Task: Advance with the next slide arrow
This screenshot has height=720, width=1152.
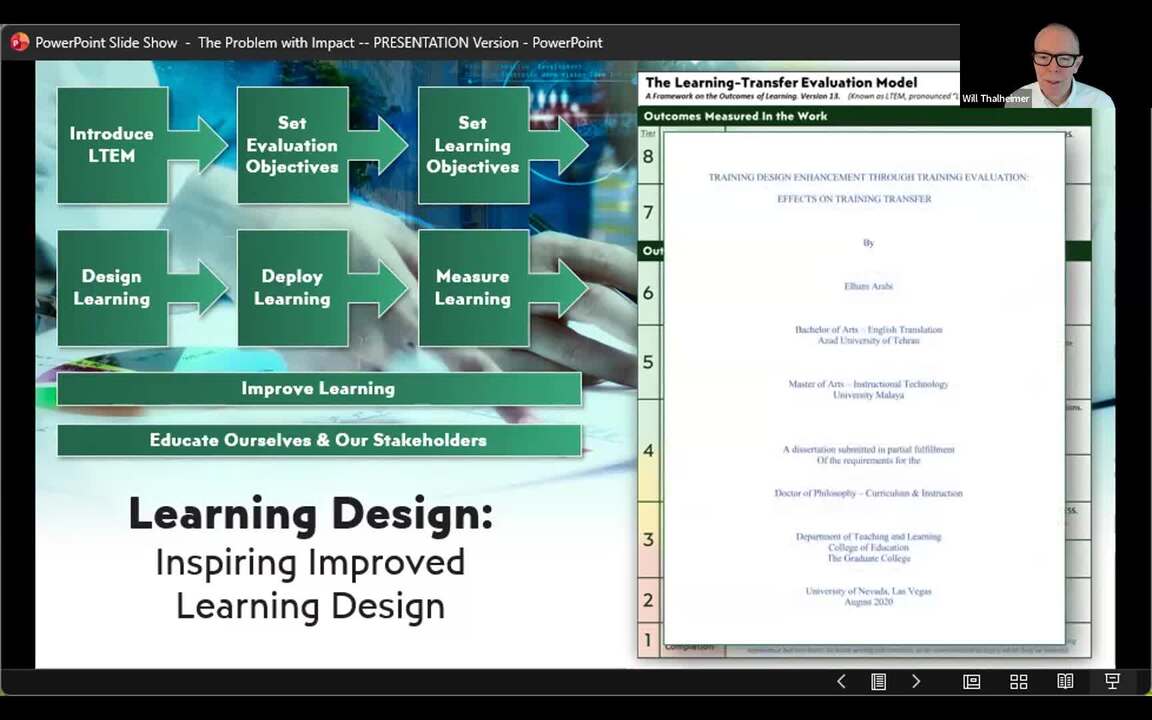Action: coord(915,681)
